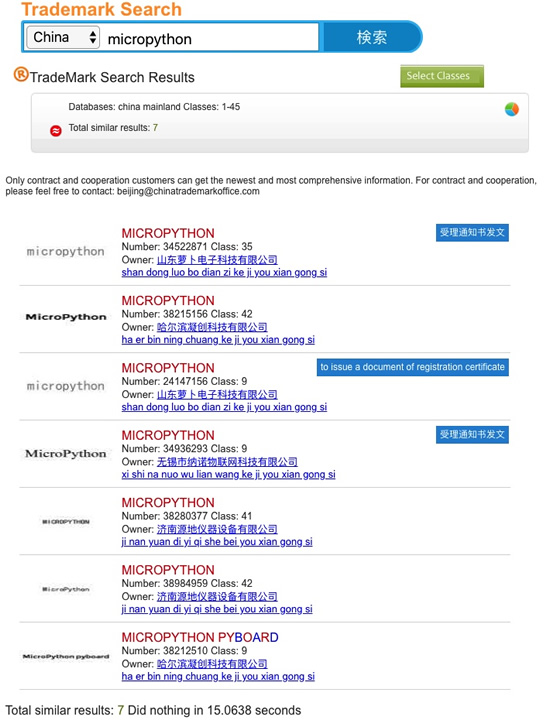Open Chinese owner name link for trademark 38280377
Image resolution: width=550 pixels, height=724 pixels.
[217, 529]
